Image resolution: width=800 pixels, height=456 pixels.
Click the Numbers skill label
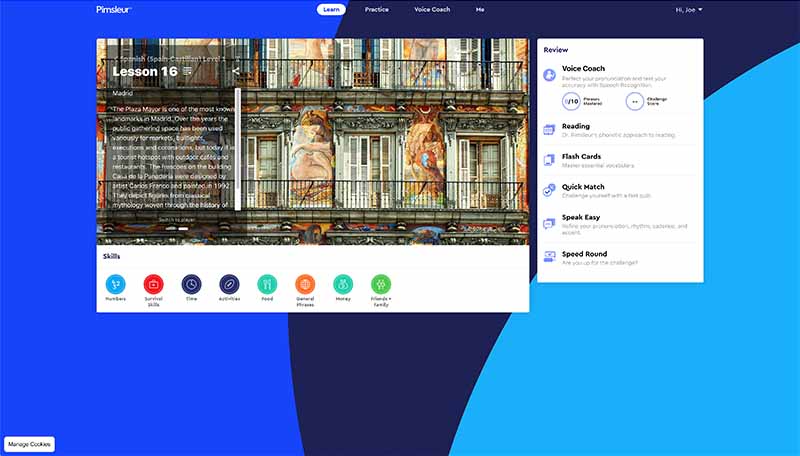point(116,299)
